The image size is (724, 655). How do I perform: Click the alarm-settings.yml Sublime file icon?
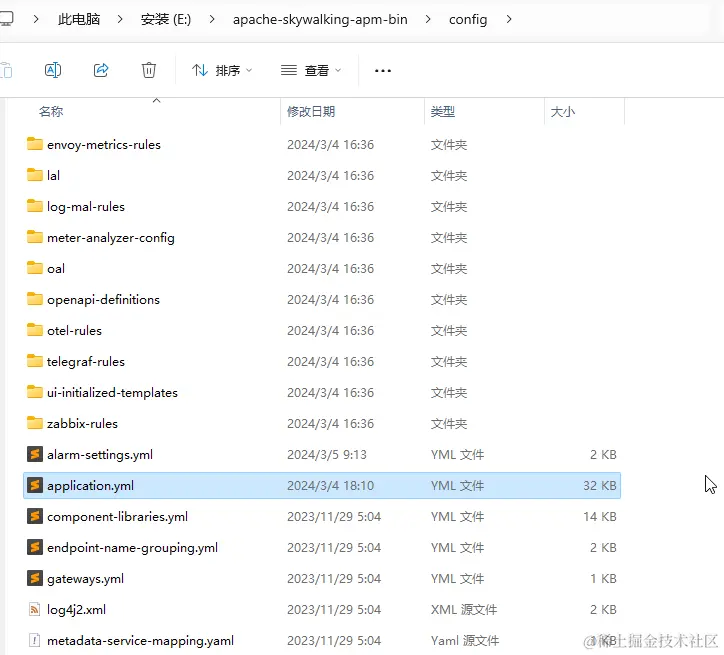pyautogui.click(x=35, y=454)
